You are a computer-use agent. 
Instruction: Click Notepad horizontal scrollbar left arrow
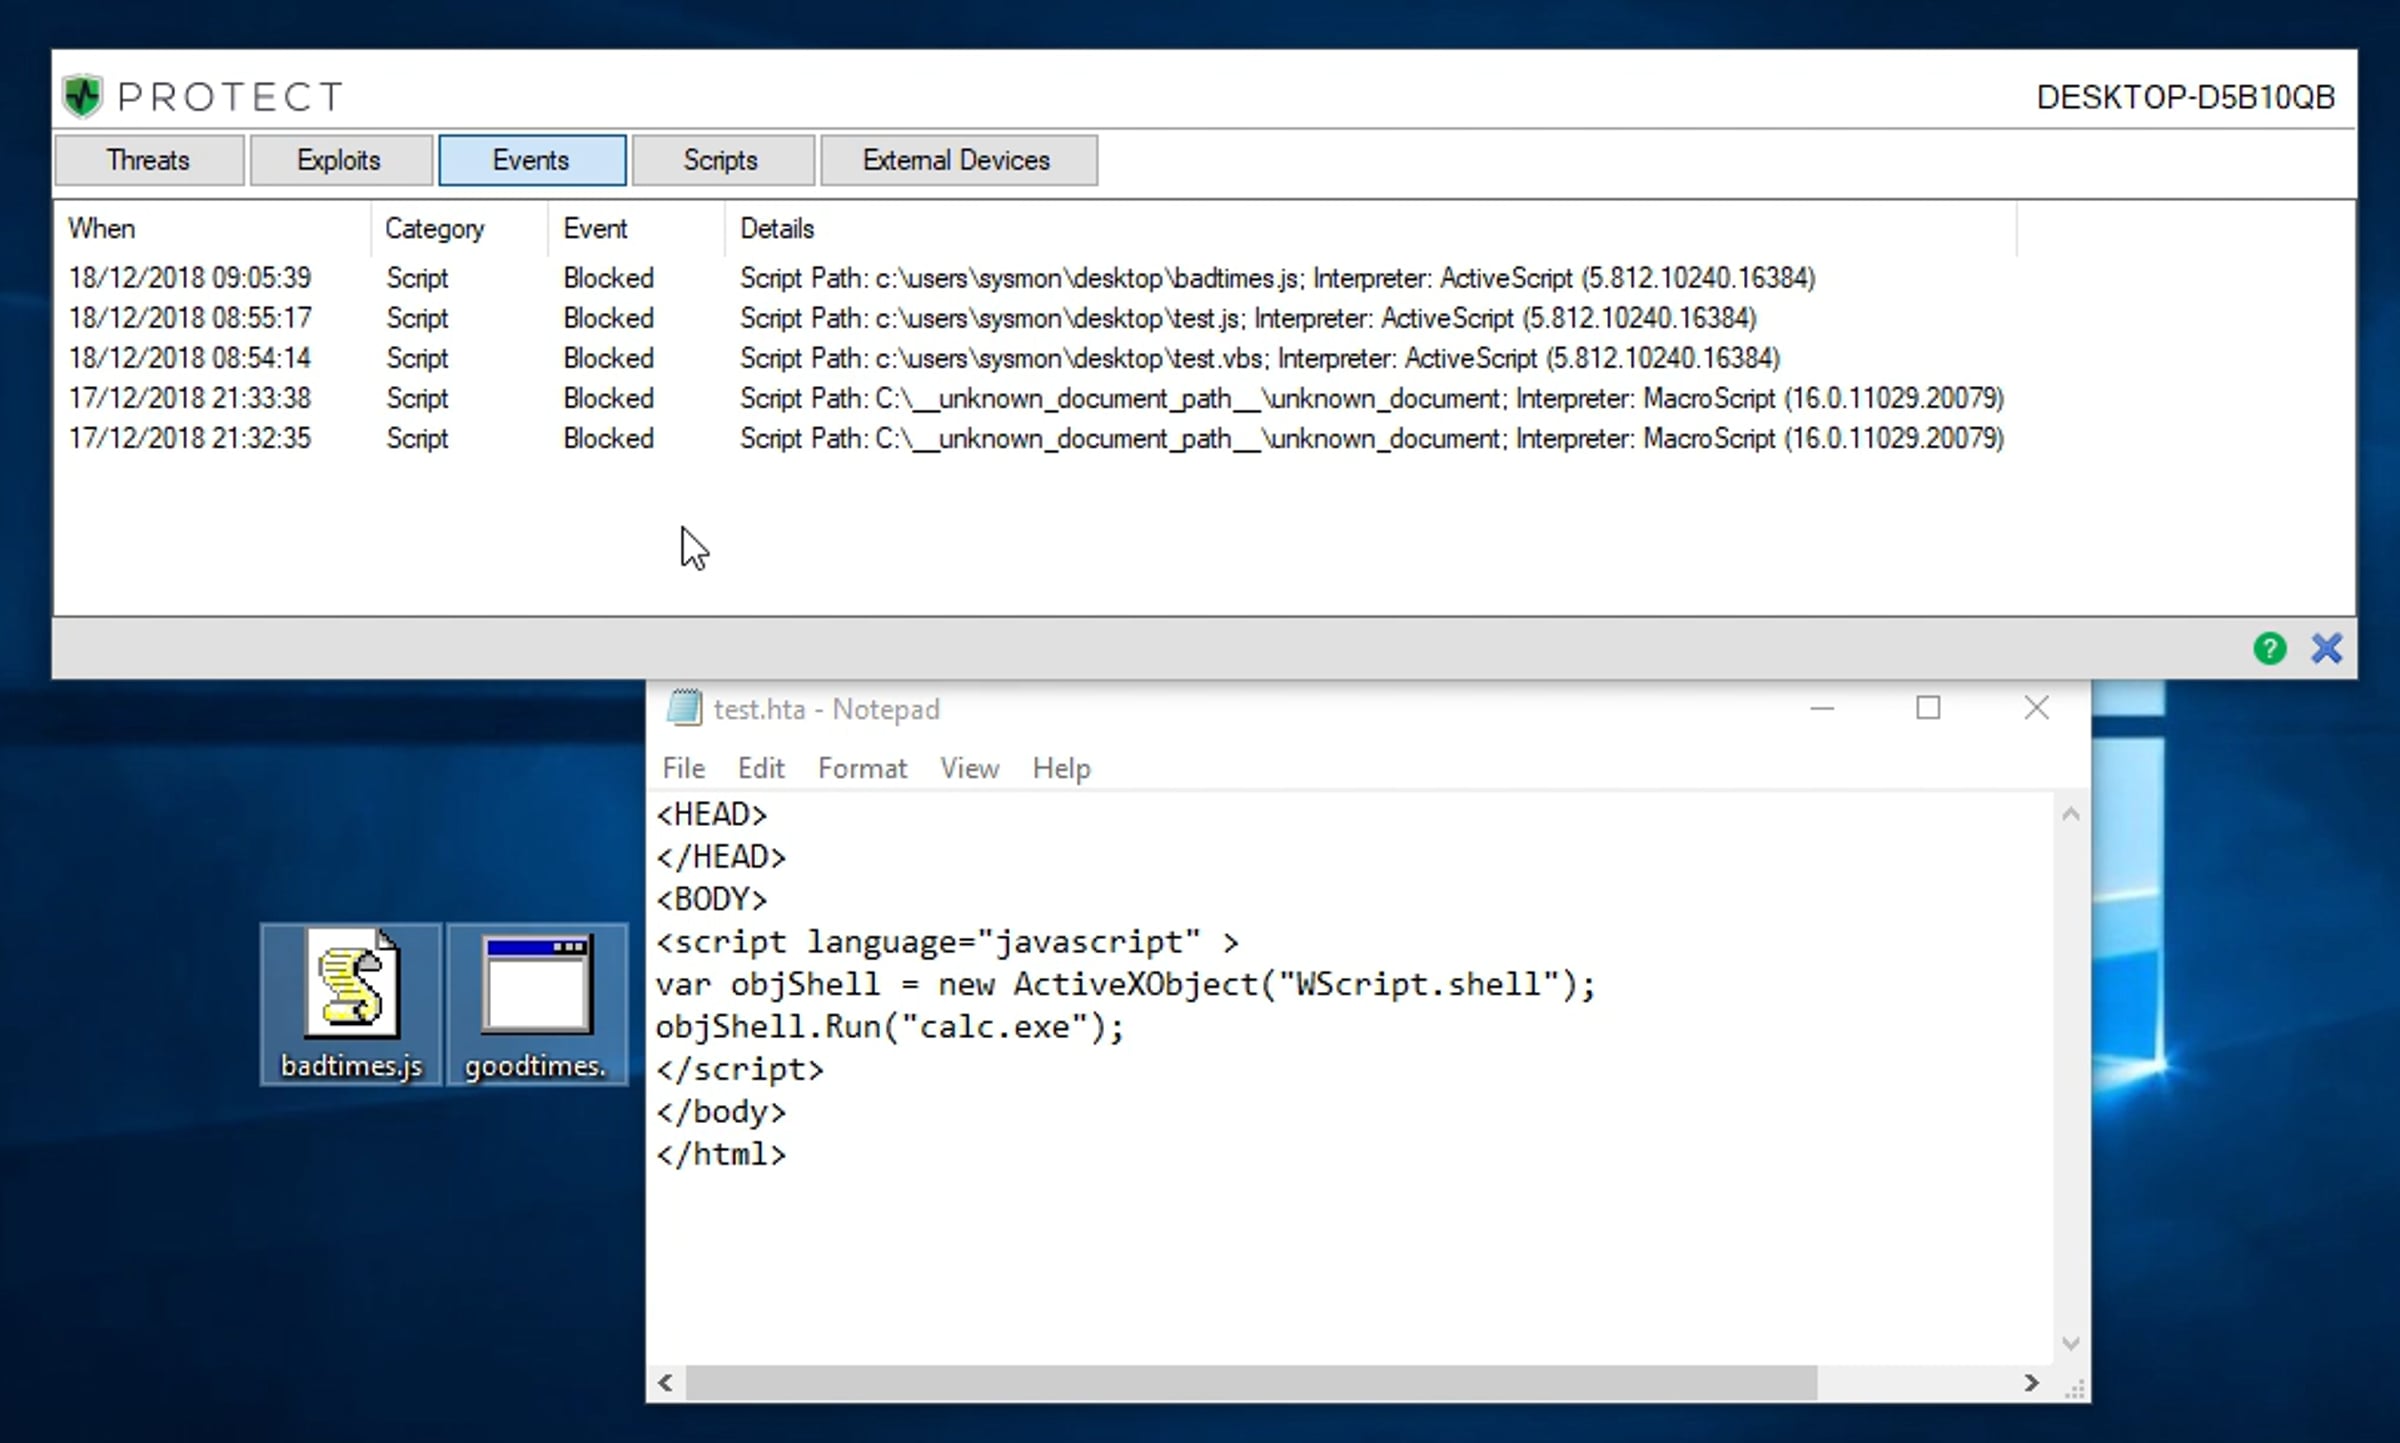coord(665,1382)
